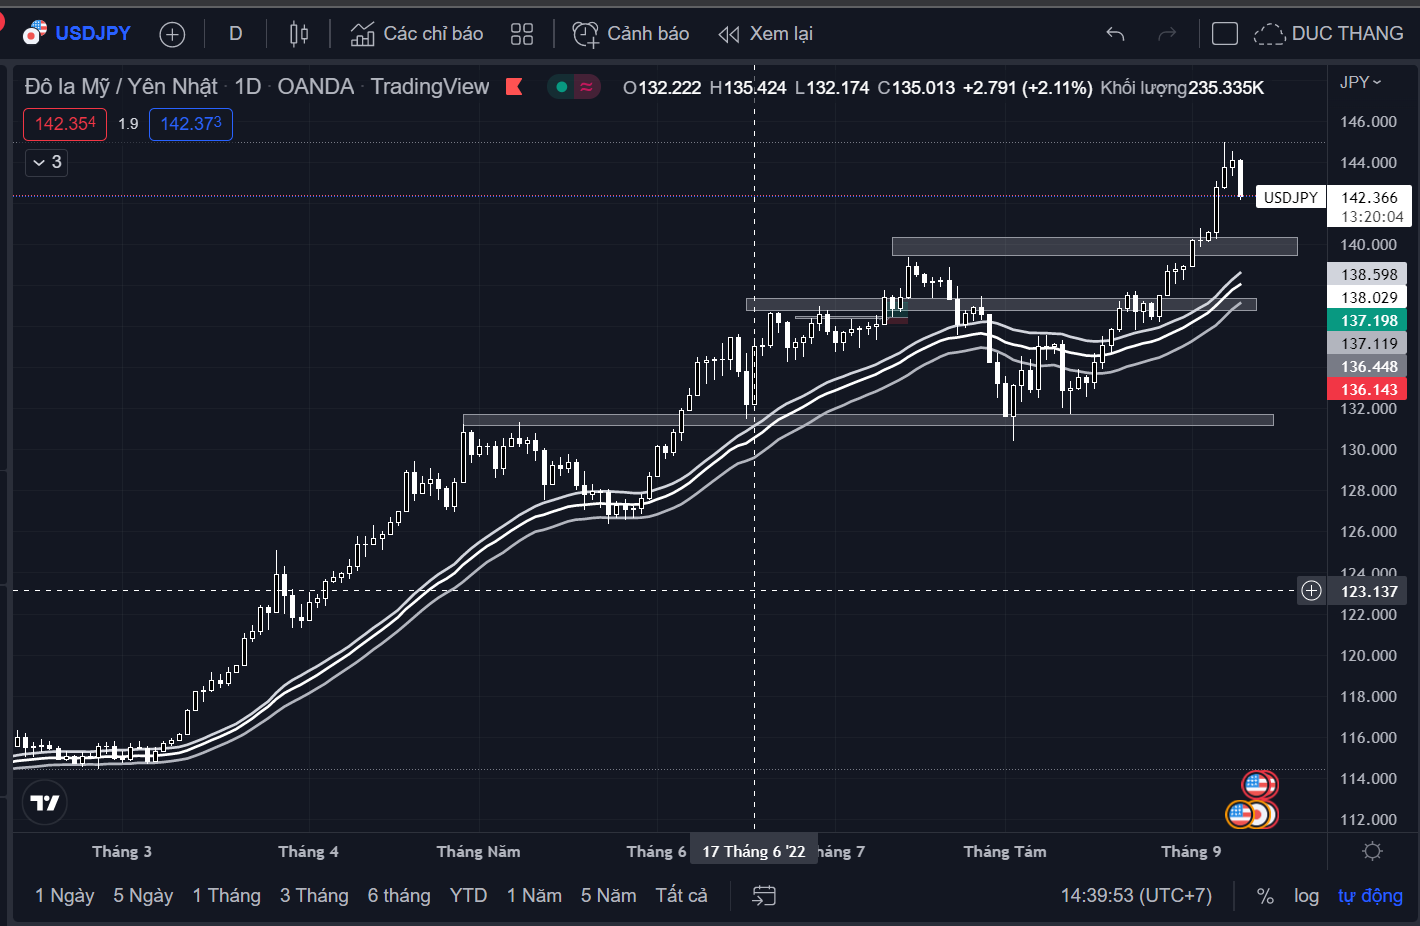This screenshot has width=1420, height=926.
Task: Open the USDJPY symbol search
Action: pos(78,33)
